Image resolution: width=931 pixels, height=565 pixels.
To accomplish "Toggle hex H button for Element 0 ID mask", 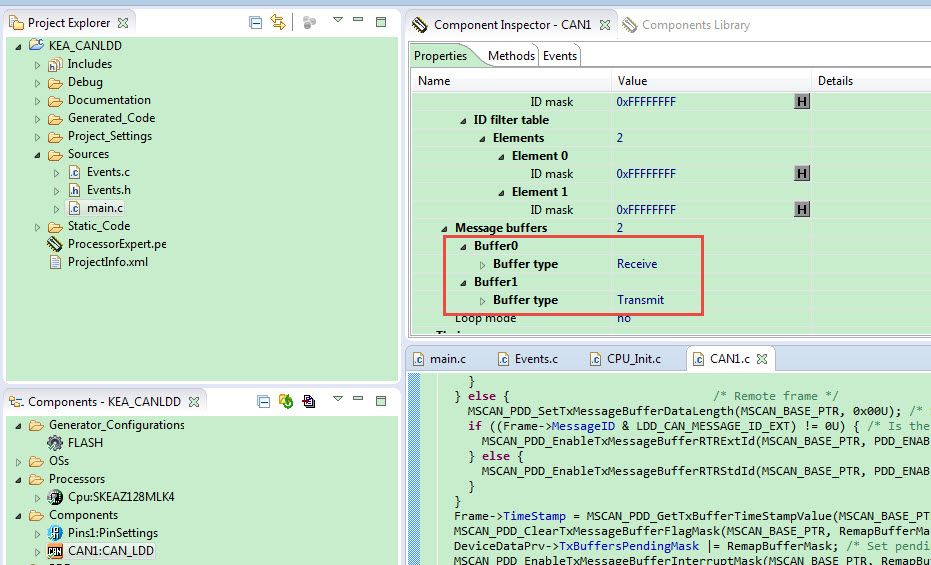I will pyautogui.click(x=802, y=173).
